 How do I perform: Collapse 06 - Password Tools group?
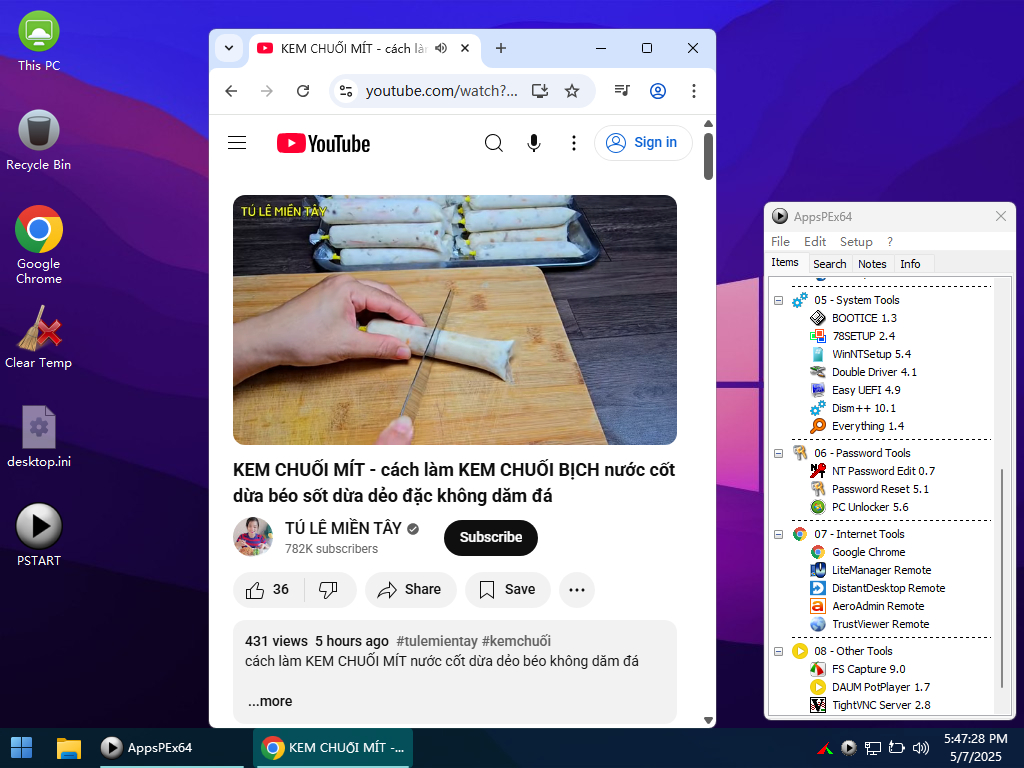click(778, 453)
